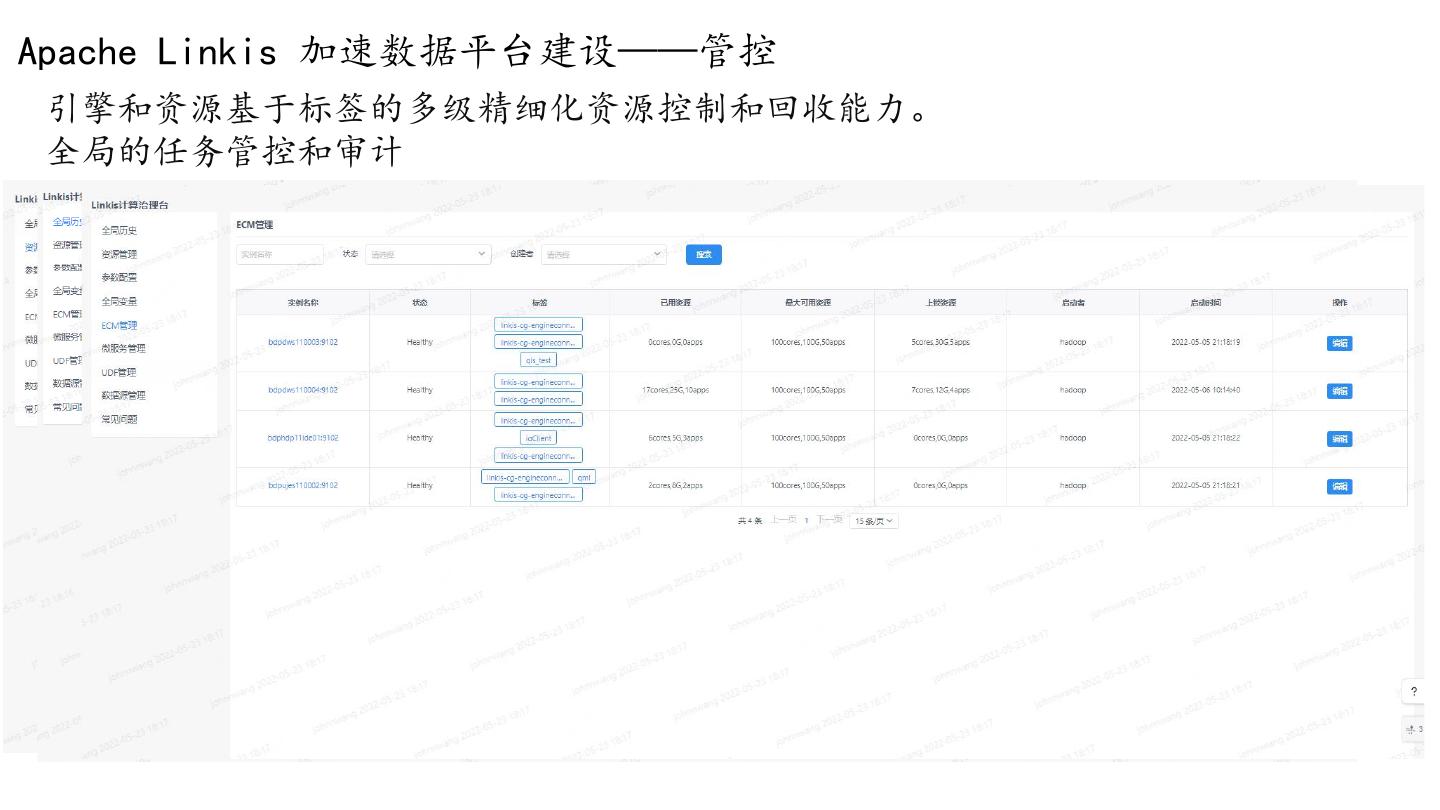Click max resource cell in bdphdp11ide01:9102 row
The width and height of the screenshot is (1440, 810).
coord(808,438)
